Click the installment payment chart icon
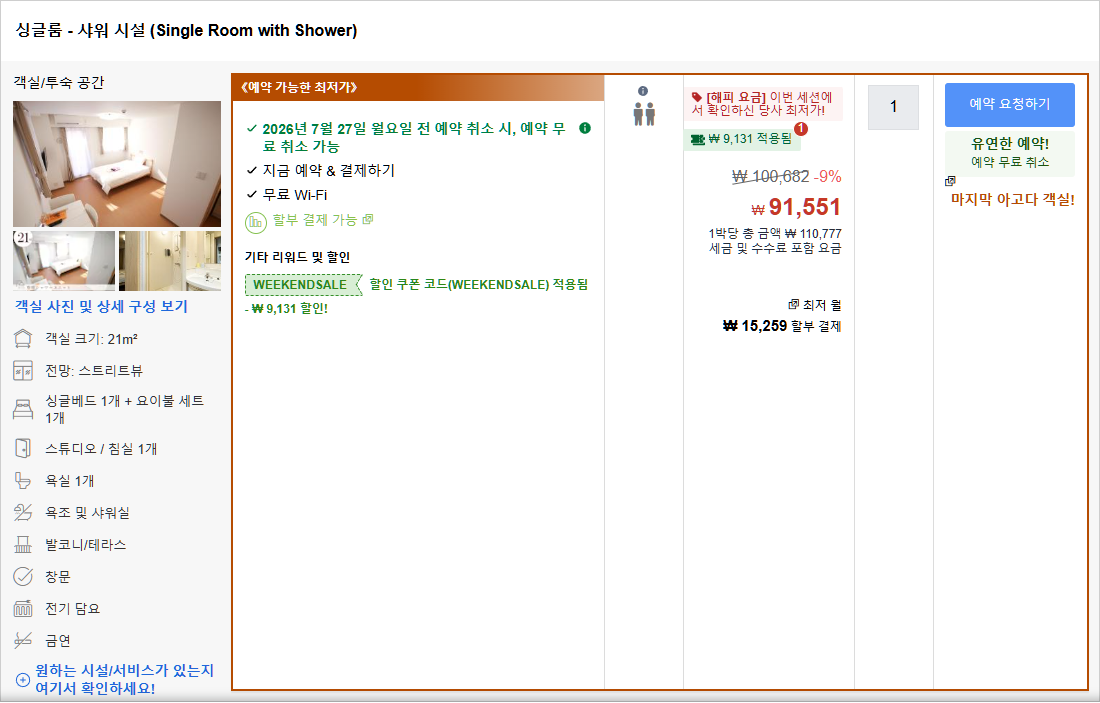Image resolution: width=1100 pixels, height=703 pixels. pos(255,222)
